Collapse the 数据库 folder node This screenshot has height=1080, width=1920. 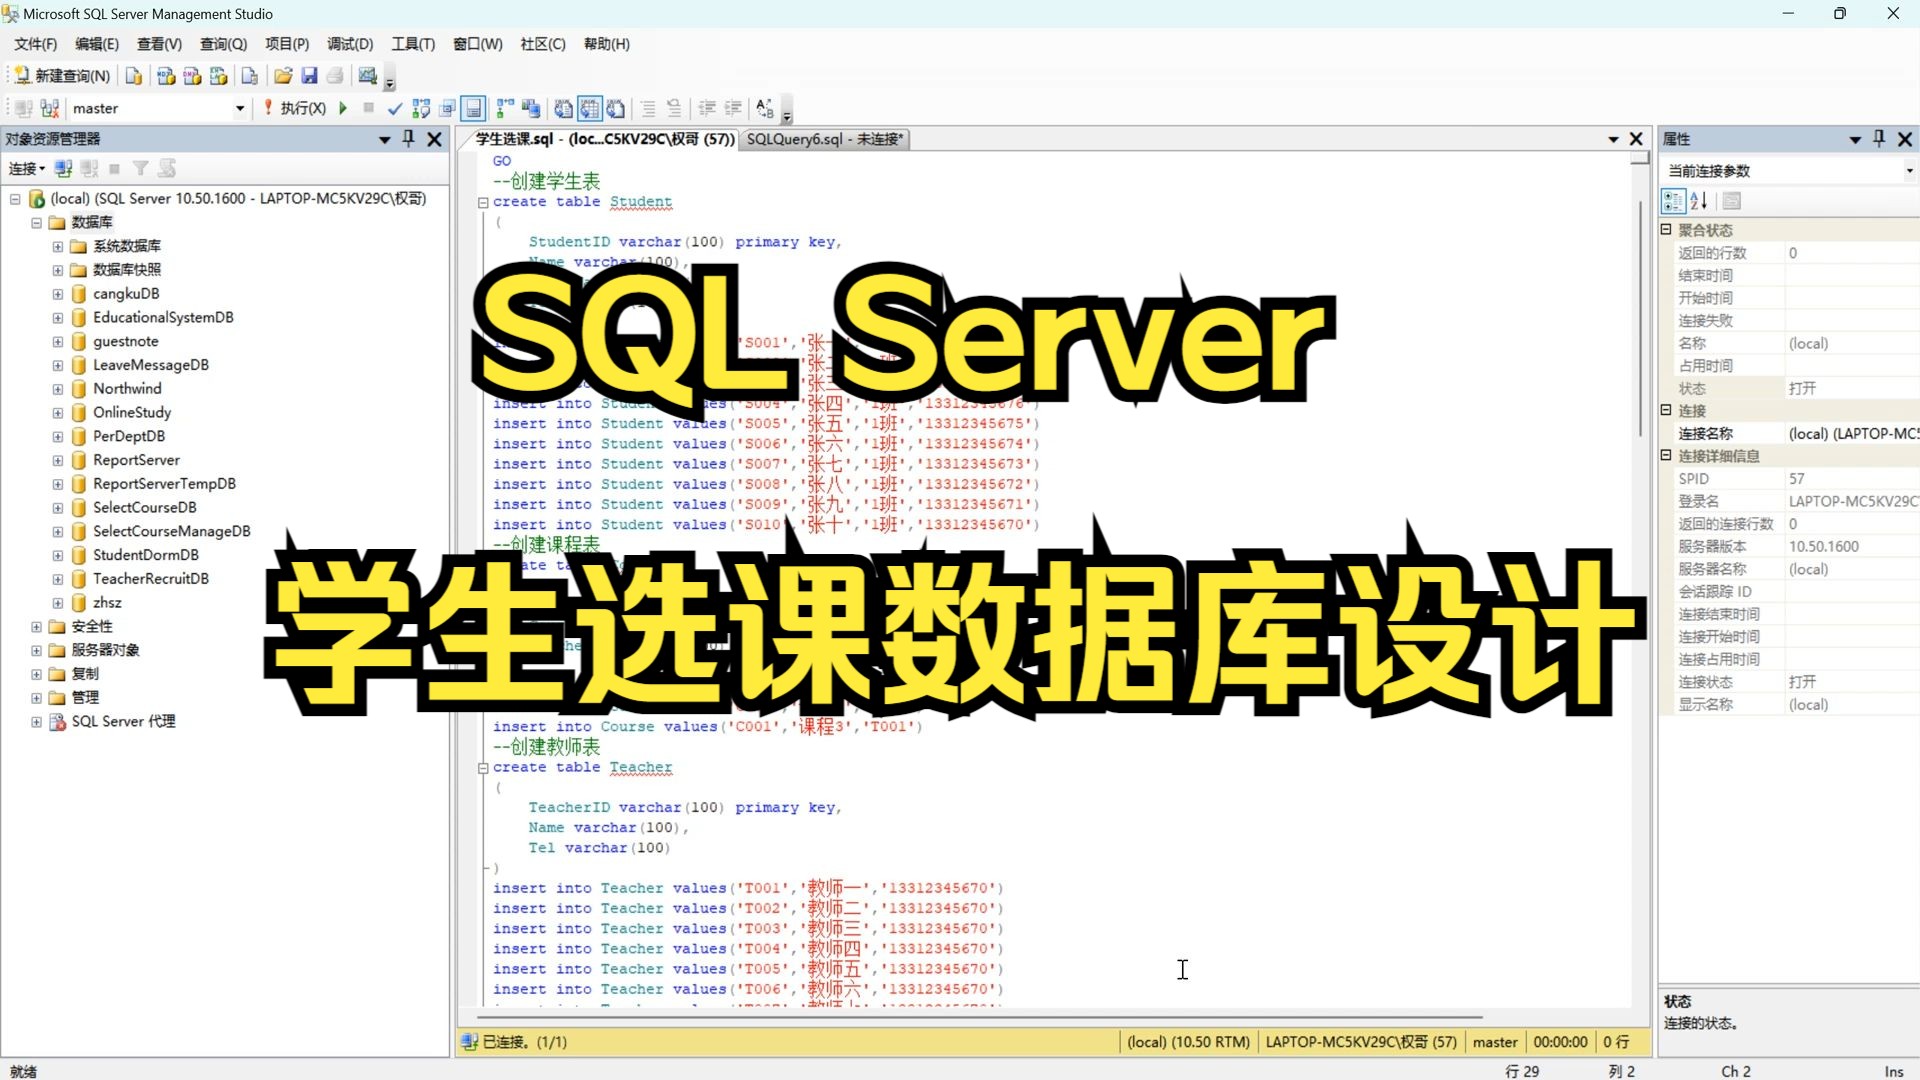click(x=36, y=223)
